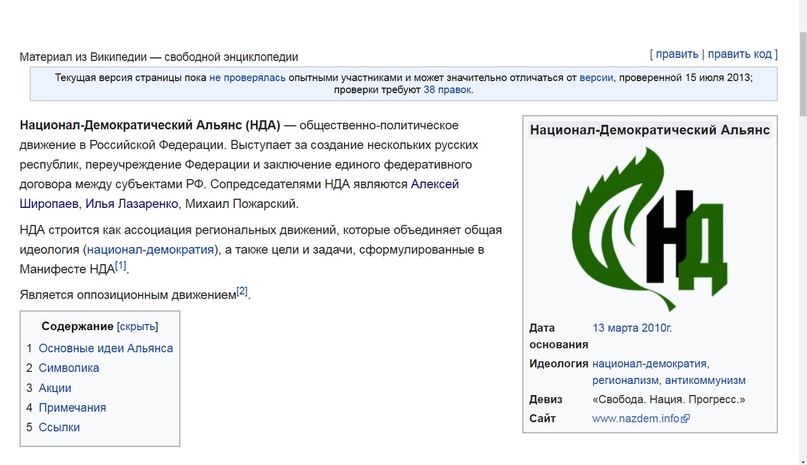The image size is (807, 465).
Task: Open the НДА green flame logo image
Action: coord(650,229)
